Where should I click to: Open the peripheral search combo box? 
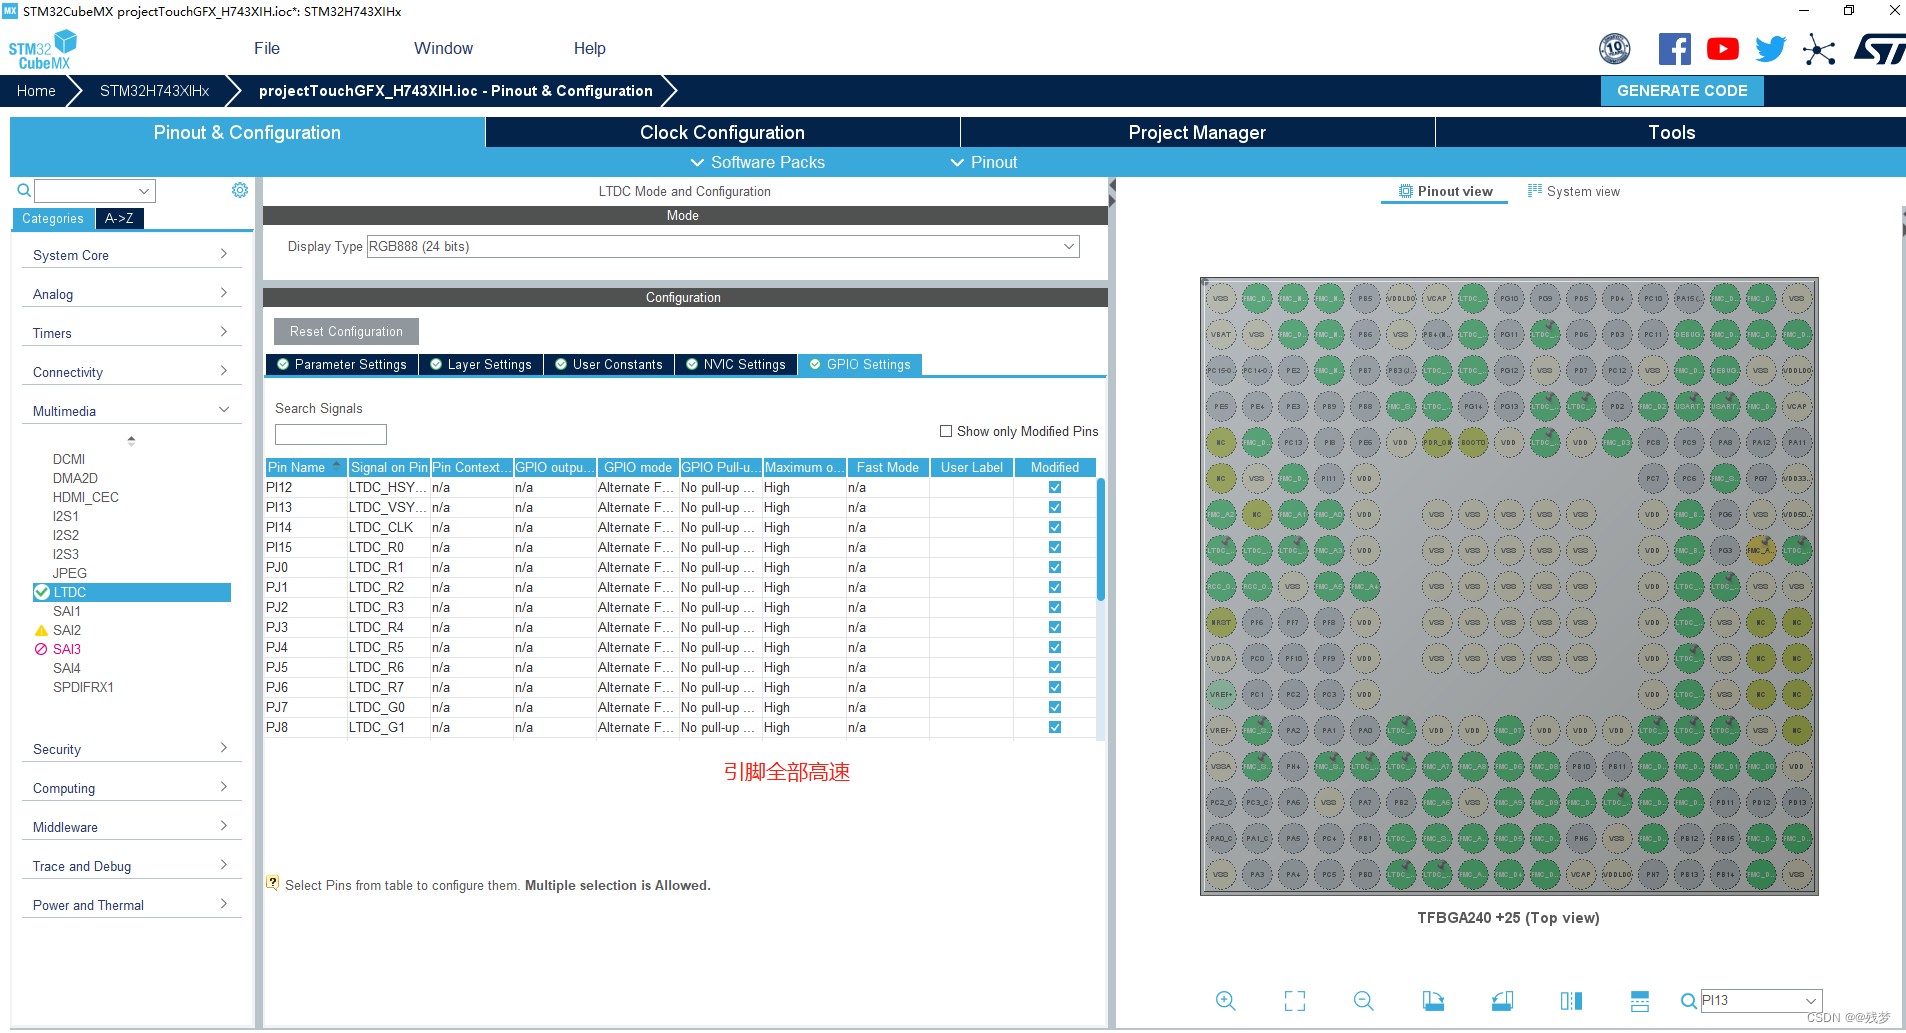pyautogui.click(x=95, y=191)
